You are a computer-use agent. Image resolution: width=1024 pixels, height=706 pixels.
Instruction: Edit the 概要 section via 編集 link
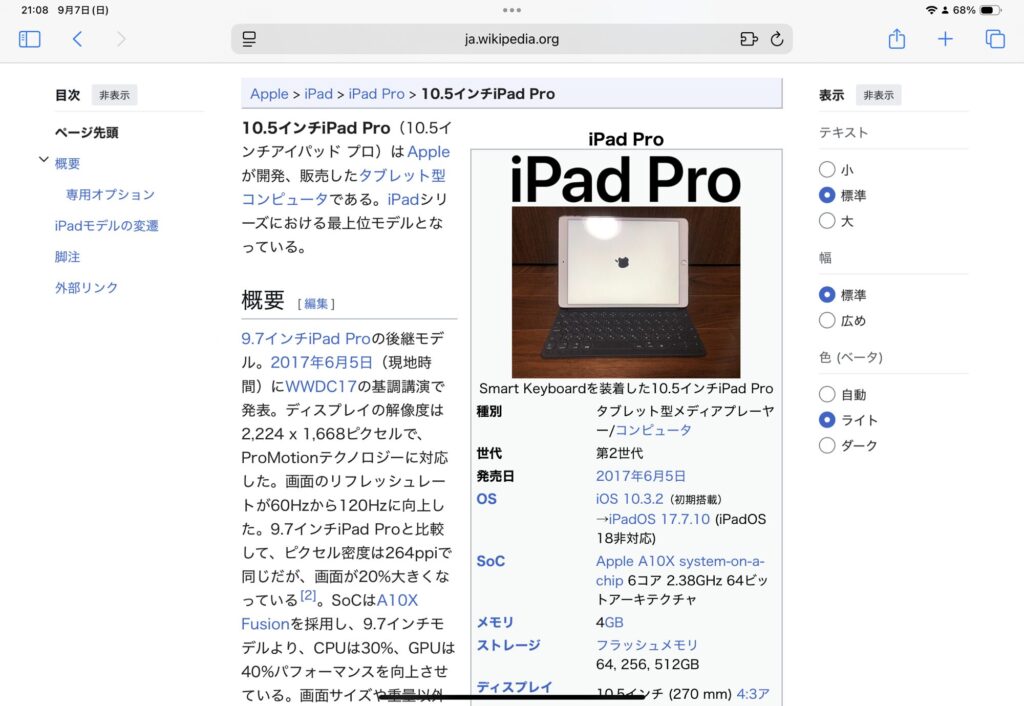[x=316, y=304]
